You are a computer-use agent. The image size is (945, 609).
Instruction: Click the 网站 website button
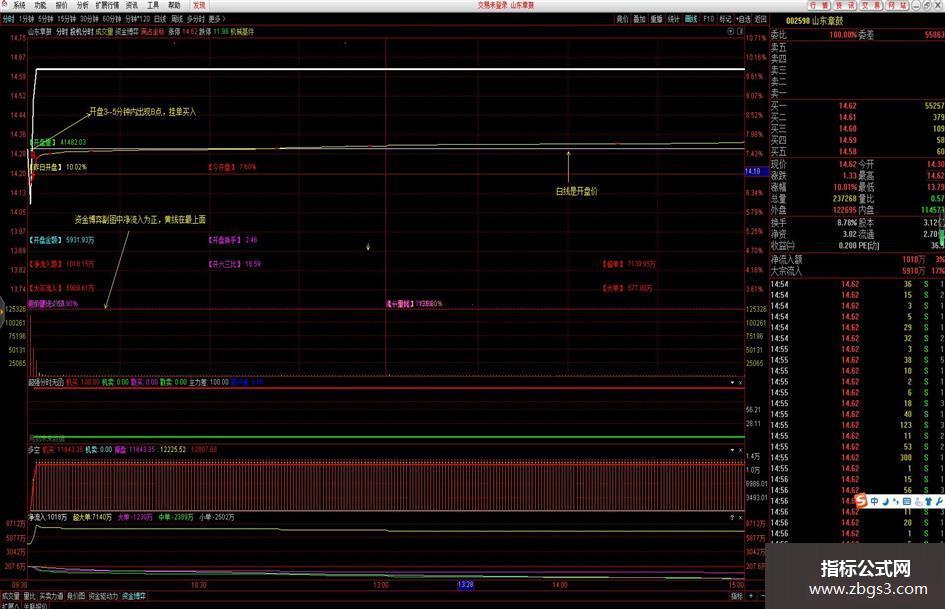coord(897,5)
